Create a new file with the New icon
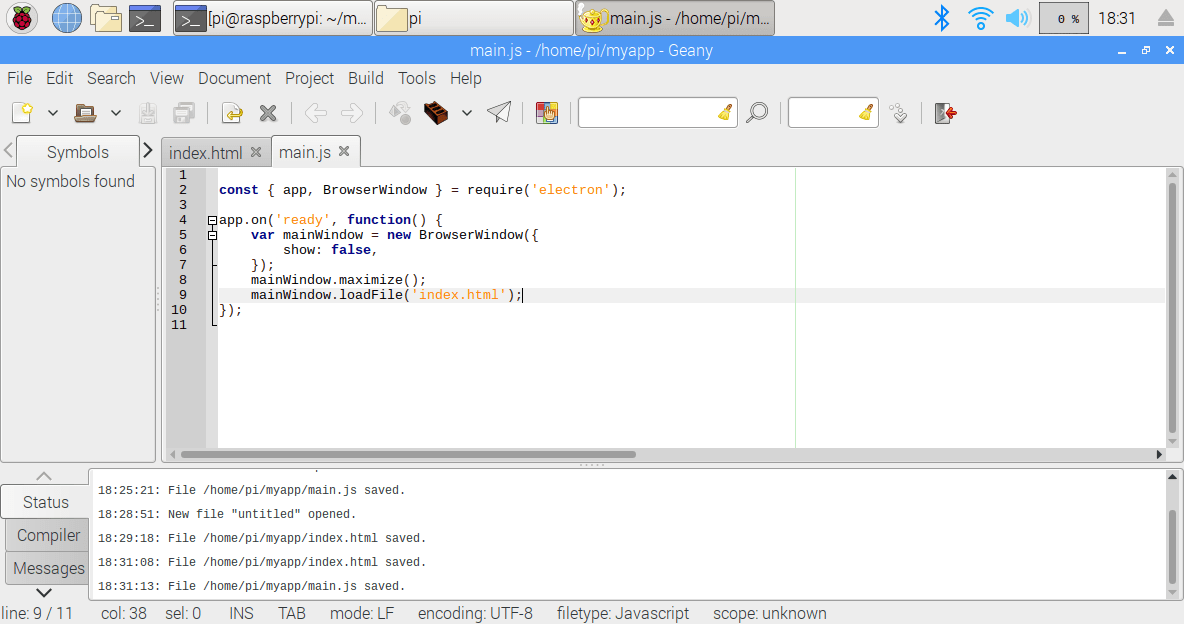Image resolution: width=1184 pixels, height=624 pixels. click(x=20, y=112)
